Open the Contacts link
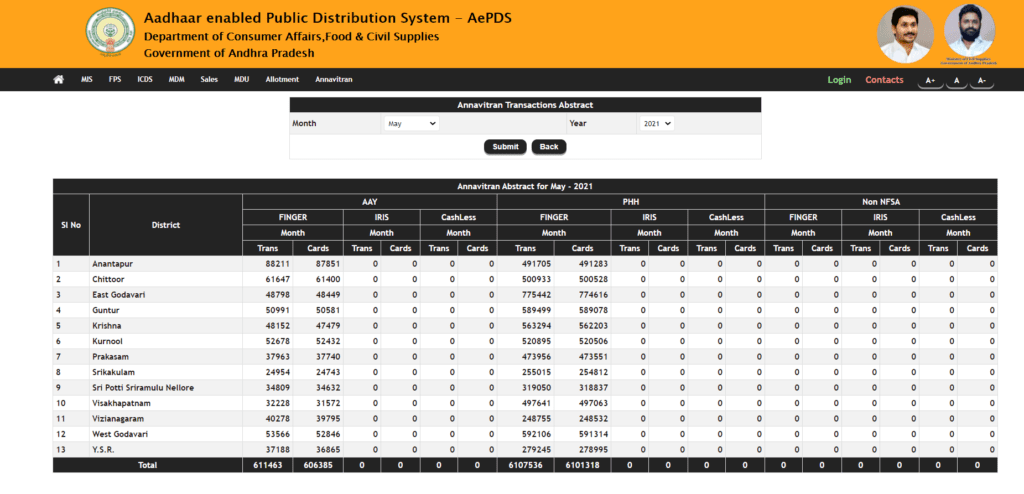Image resolution: width=1024 pixels, height=494 pixels. tap(884, 80)
